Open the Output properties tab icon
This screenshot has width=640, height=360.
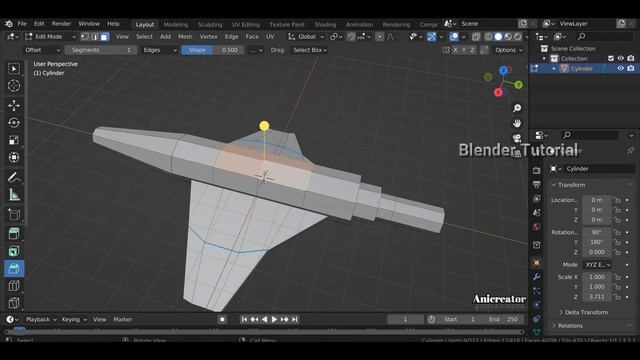coord(536,184)
